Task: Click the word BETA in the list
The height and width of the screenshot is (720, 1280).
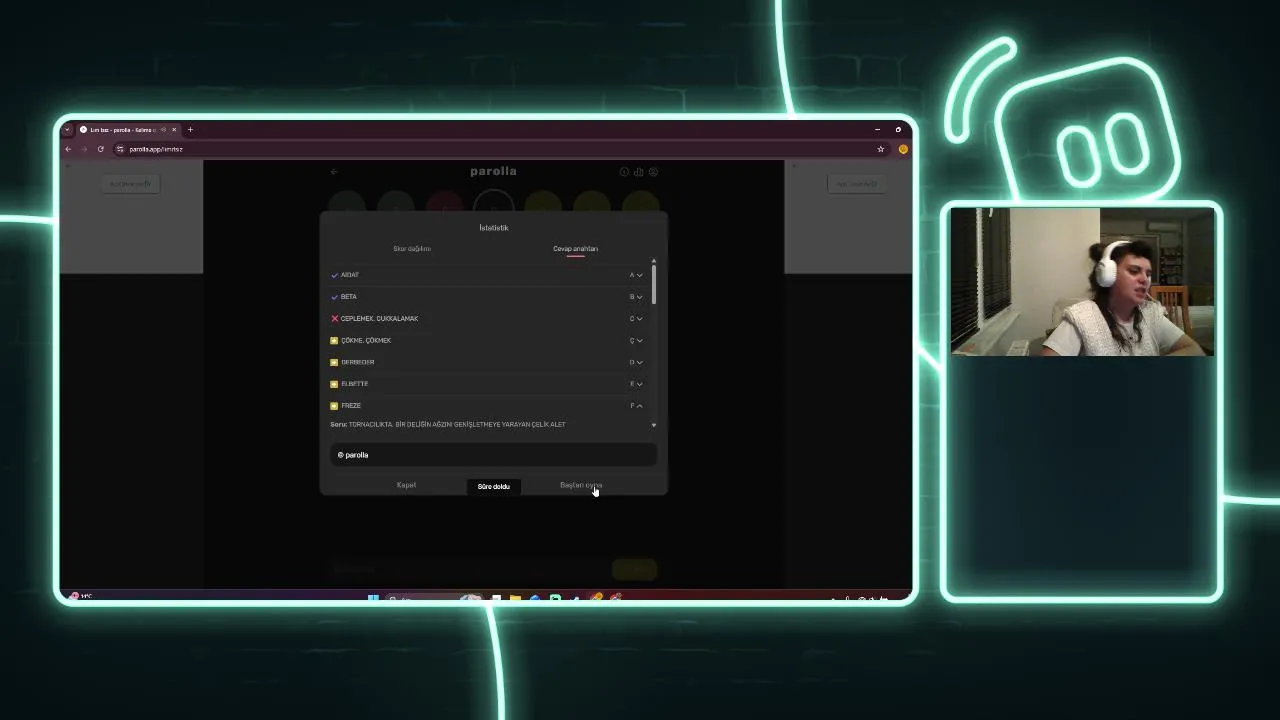Action: pos(349,297)
